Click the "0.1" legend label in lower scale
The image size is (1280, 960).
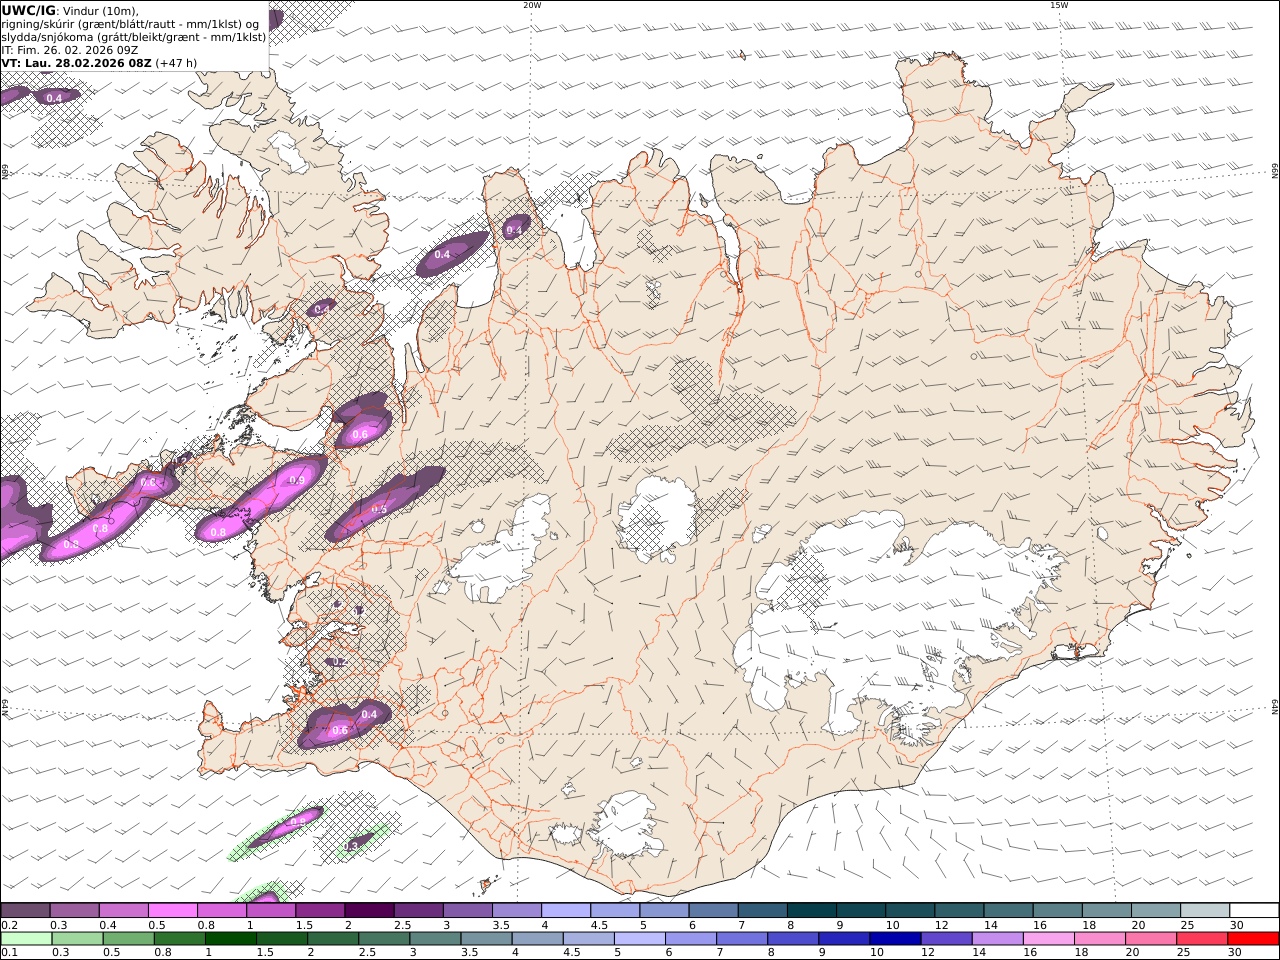pos(9,952)
